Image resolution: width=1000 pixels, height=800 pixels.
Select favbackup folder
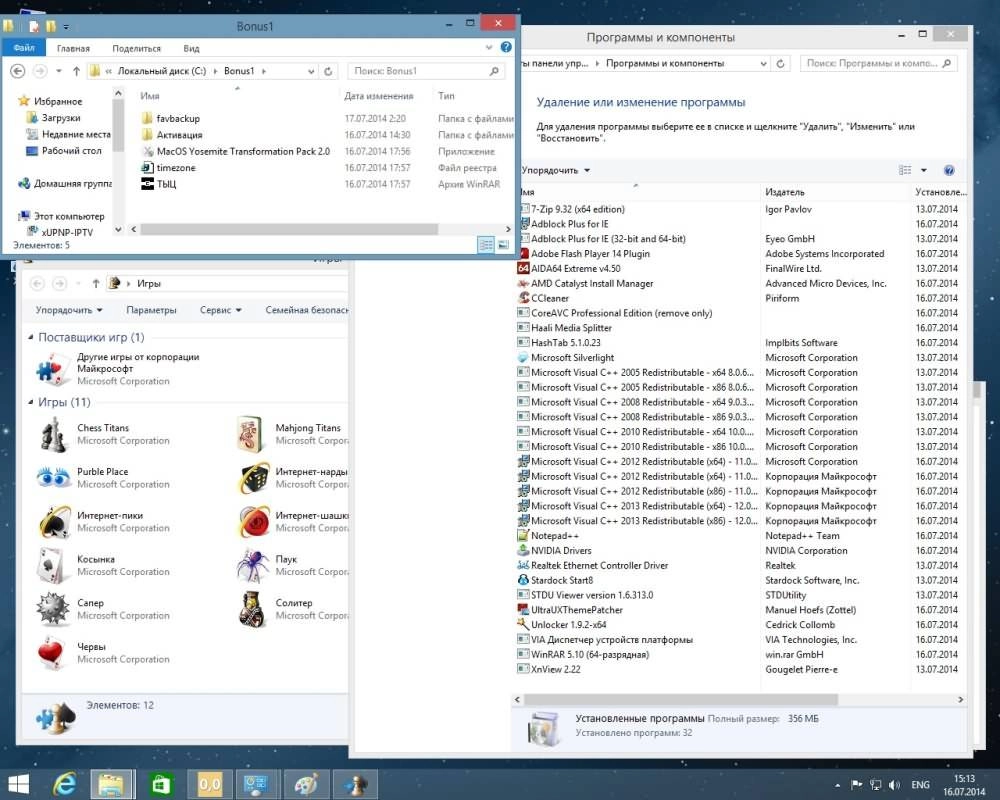click(x=178, y=119)
